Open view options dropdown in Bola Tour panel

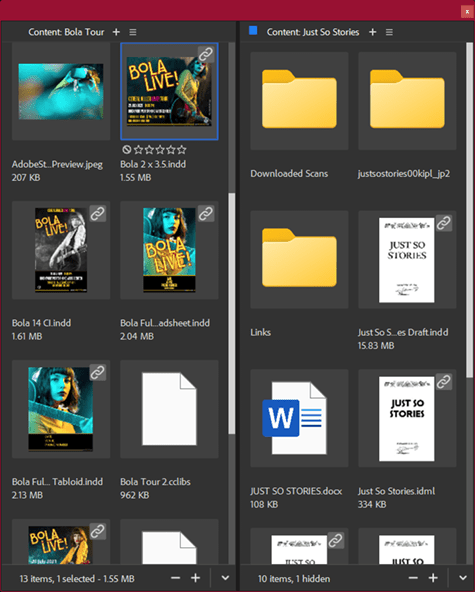pyautogui.click(x=225, y=578)
